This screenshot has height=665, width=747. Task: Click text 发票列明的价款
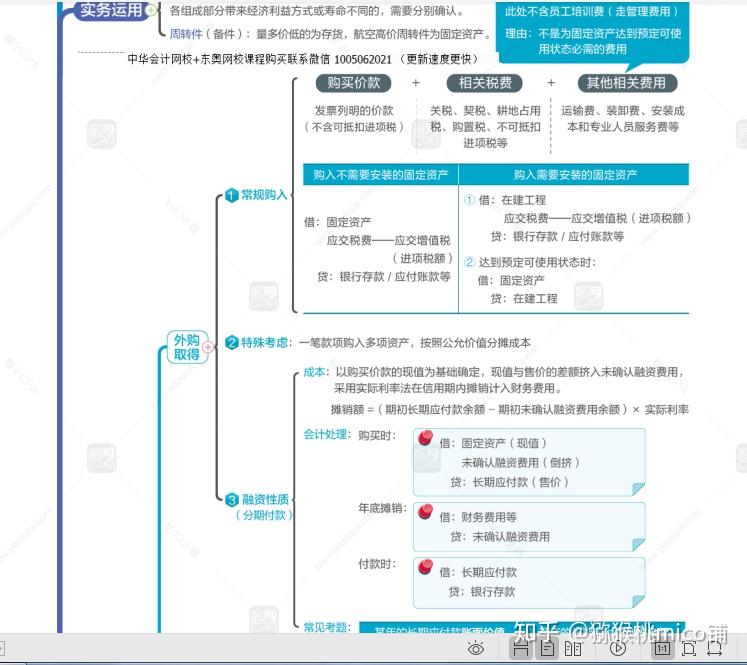click(x=353, y=111)
